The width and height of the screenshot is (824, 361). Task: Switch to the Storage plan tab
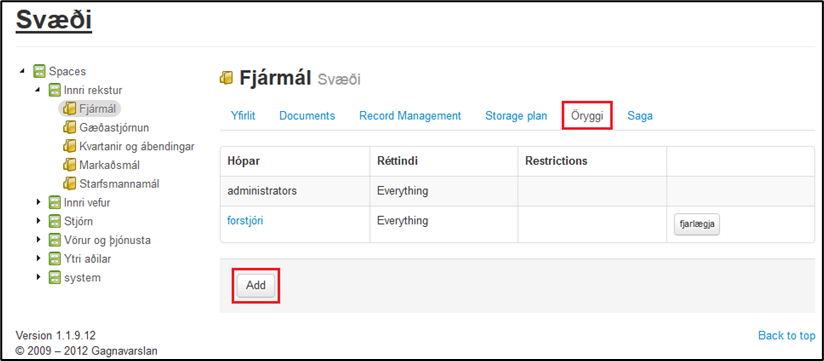pos(516,116)
